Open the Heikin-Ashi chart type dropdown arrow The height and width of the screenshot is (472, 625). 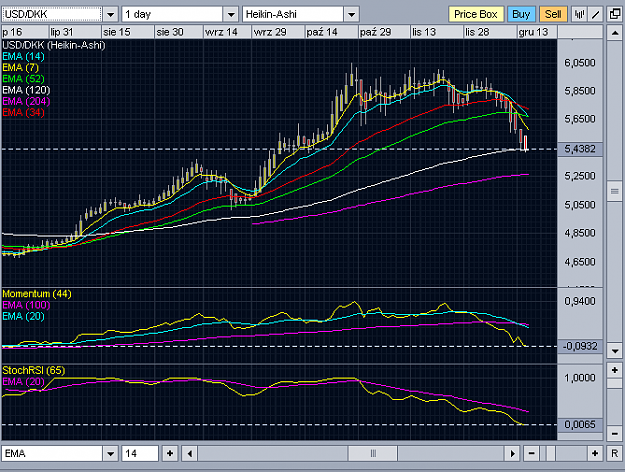pos(351,15)
